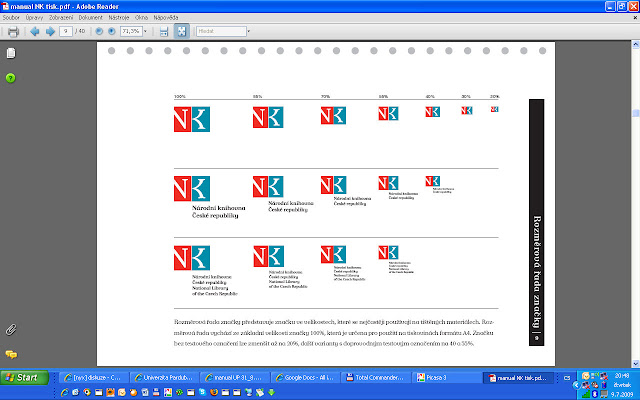640x400 pixels.
Task: Open the Okna menu
Action: (141, 18)
